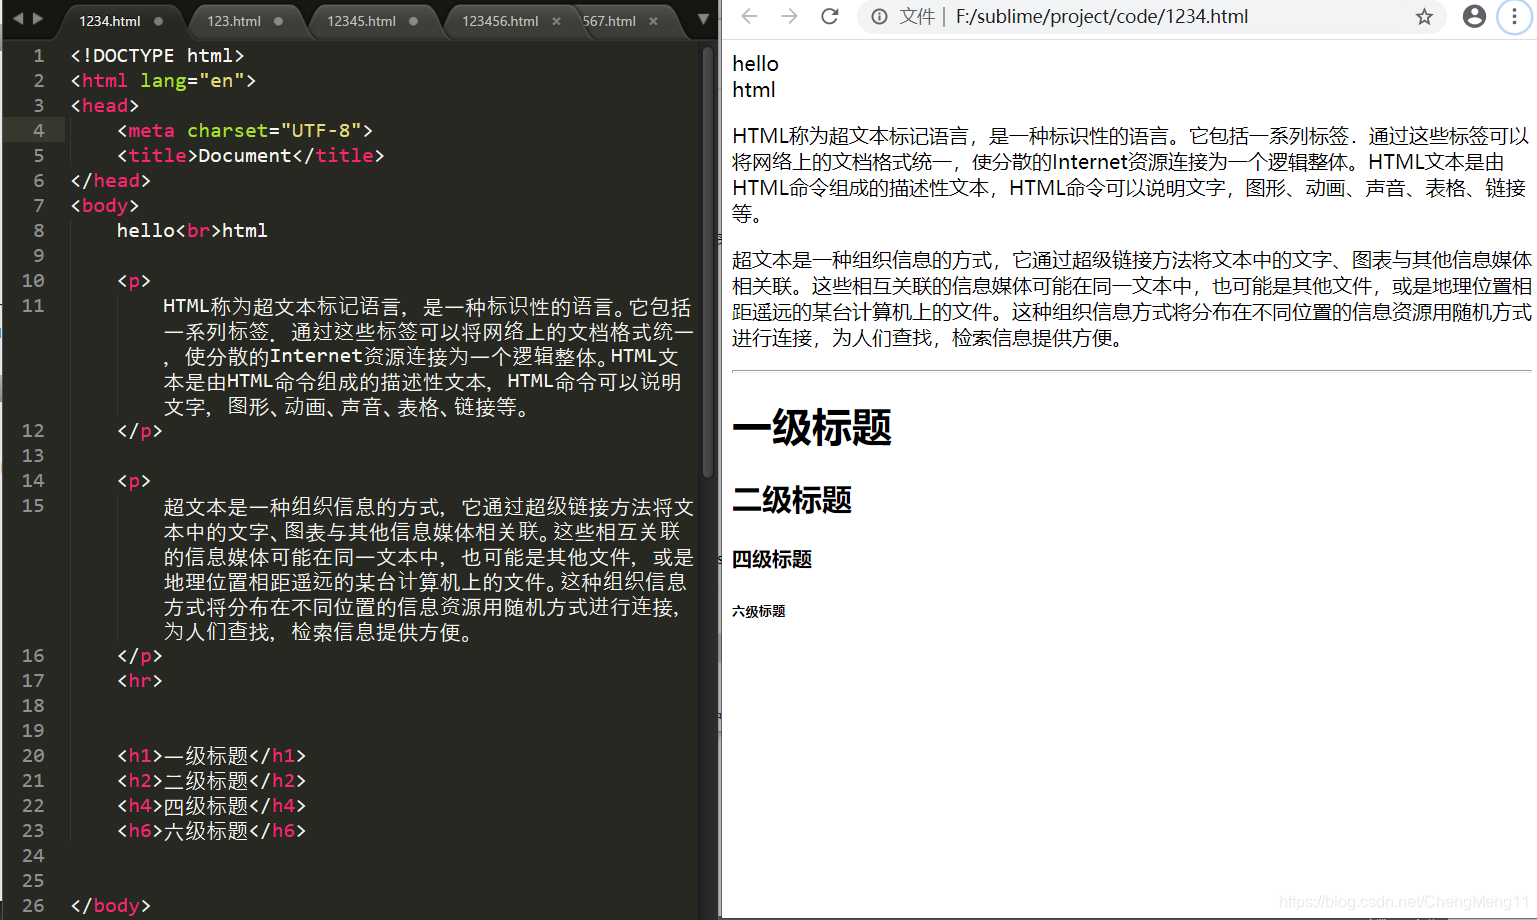This screenshot has height=920, width=1537.
Task: Bookmark this page with the star
Action: 1424,17
